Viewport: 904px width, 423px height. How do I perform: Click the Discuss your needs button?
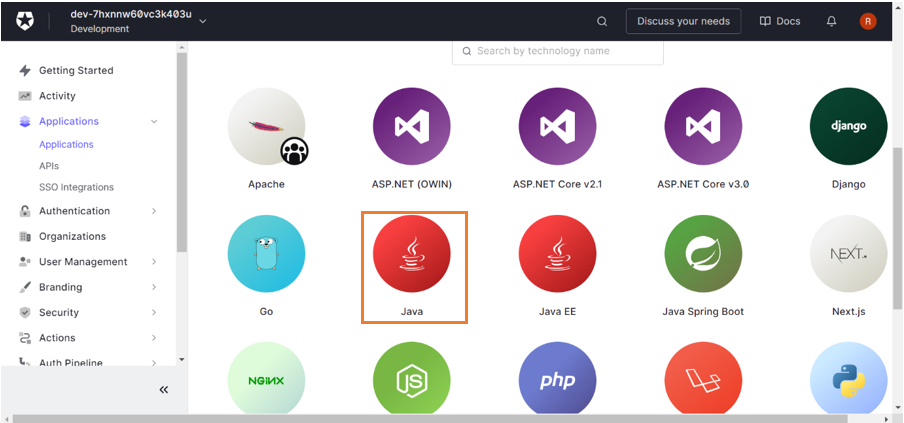point(683,21)
